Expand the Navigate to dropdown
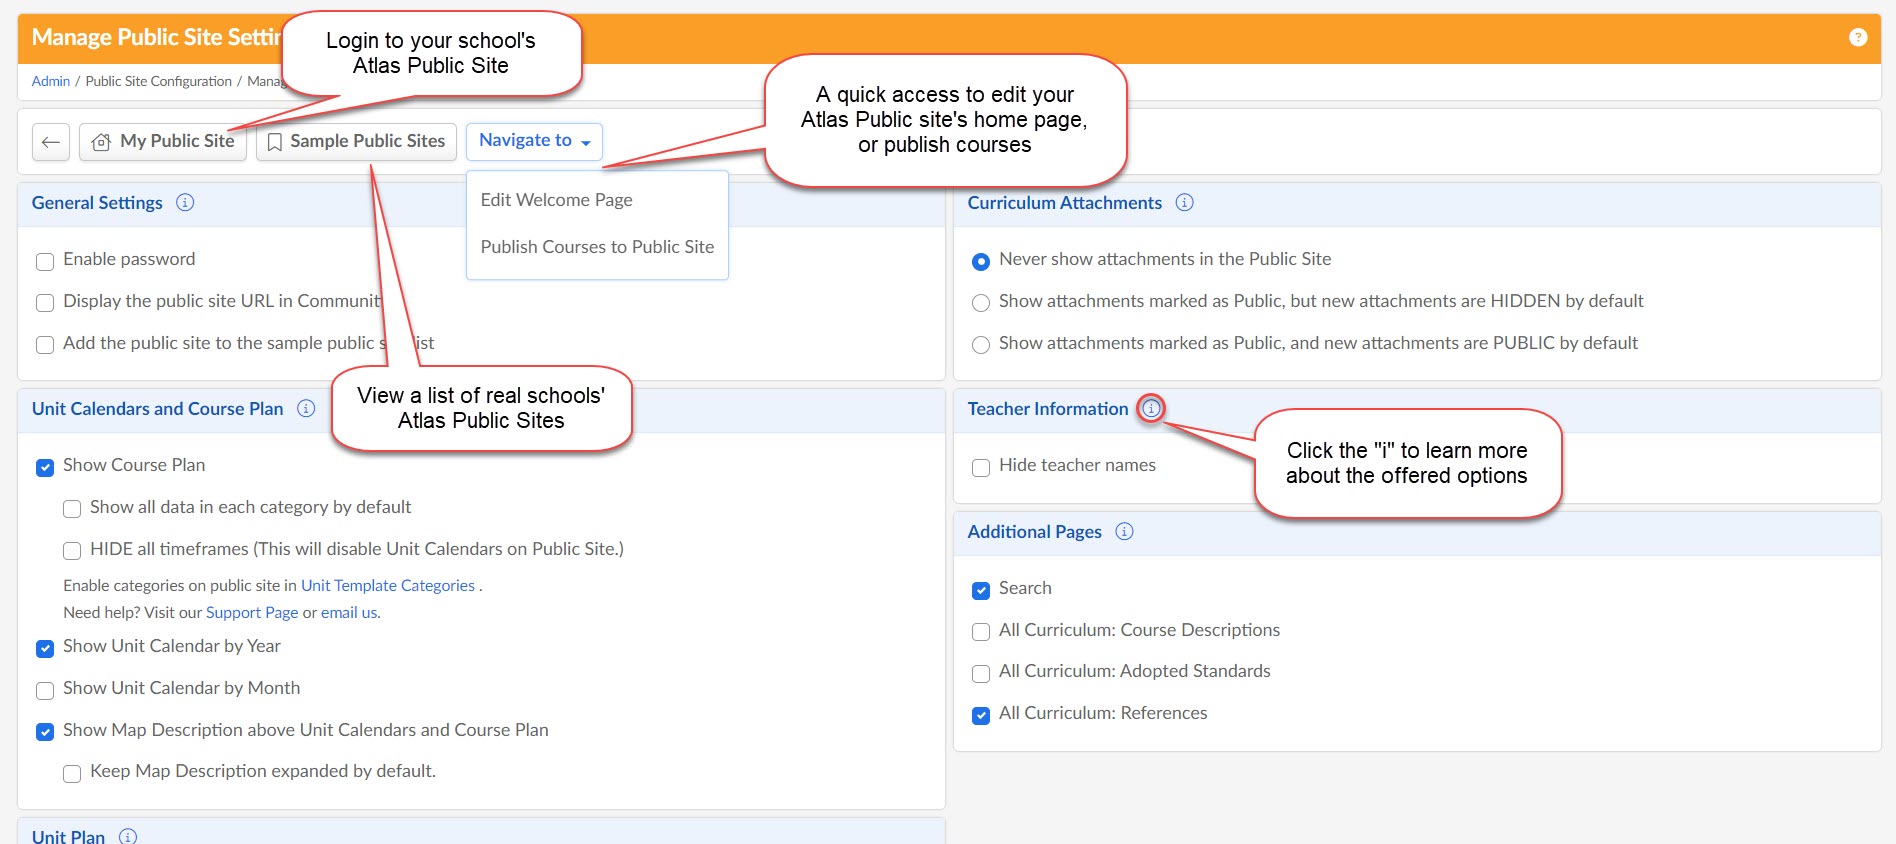 coord(534,141)
